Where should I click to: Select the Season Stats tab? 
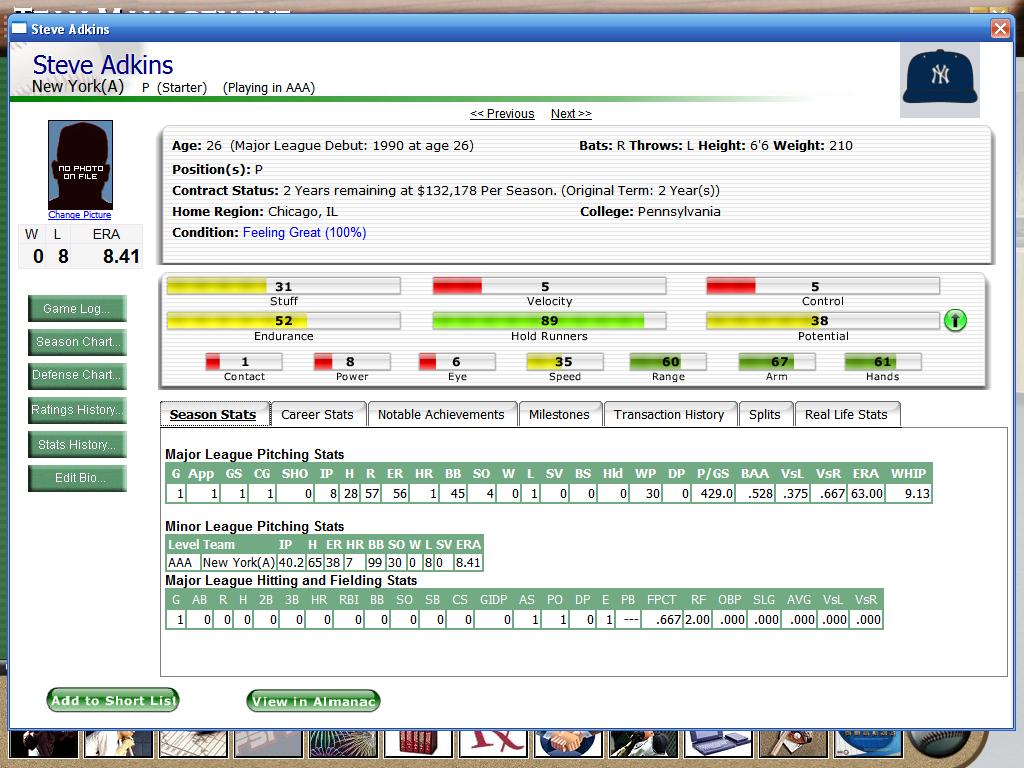[214, 415]
